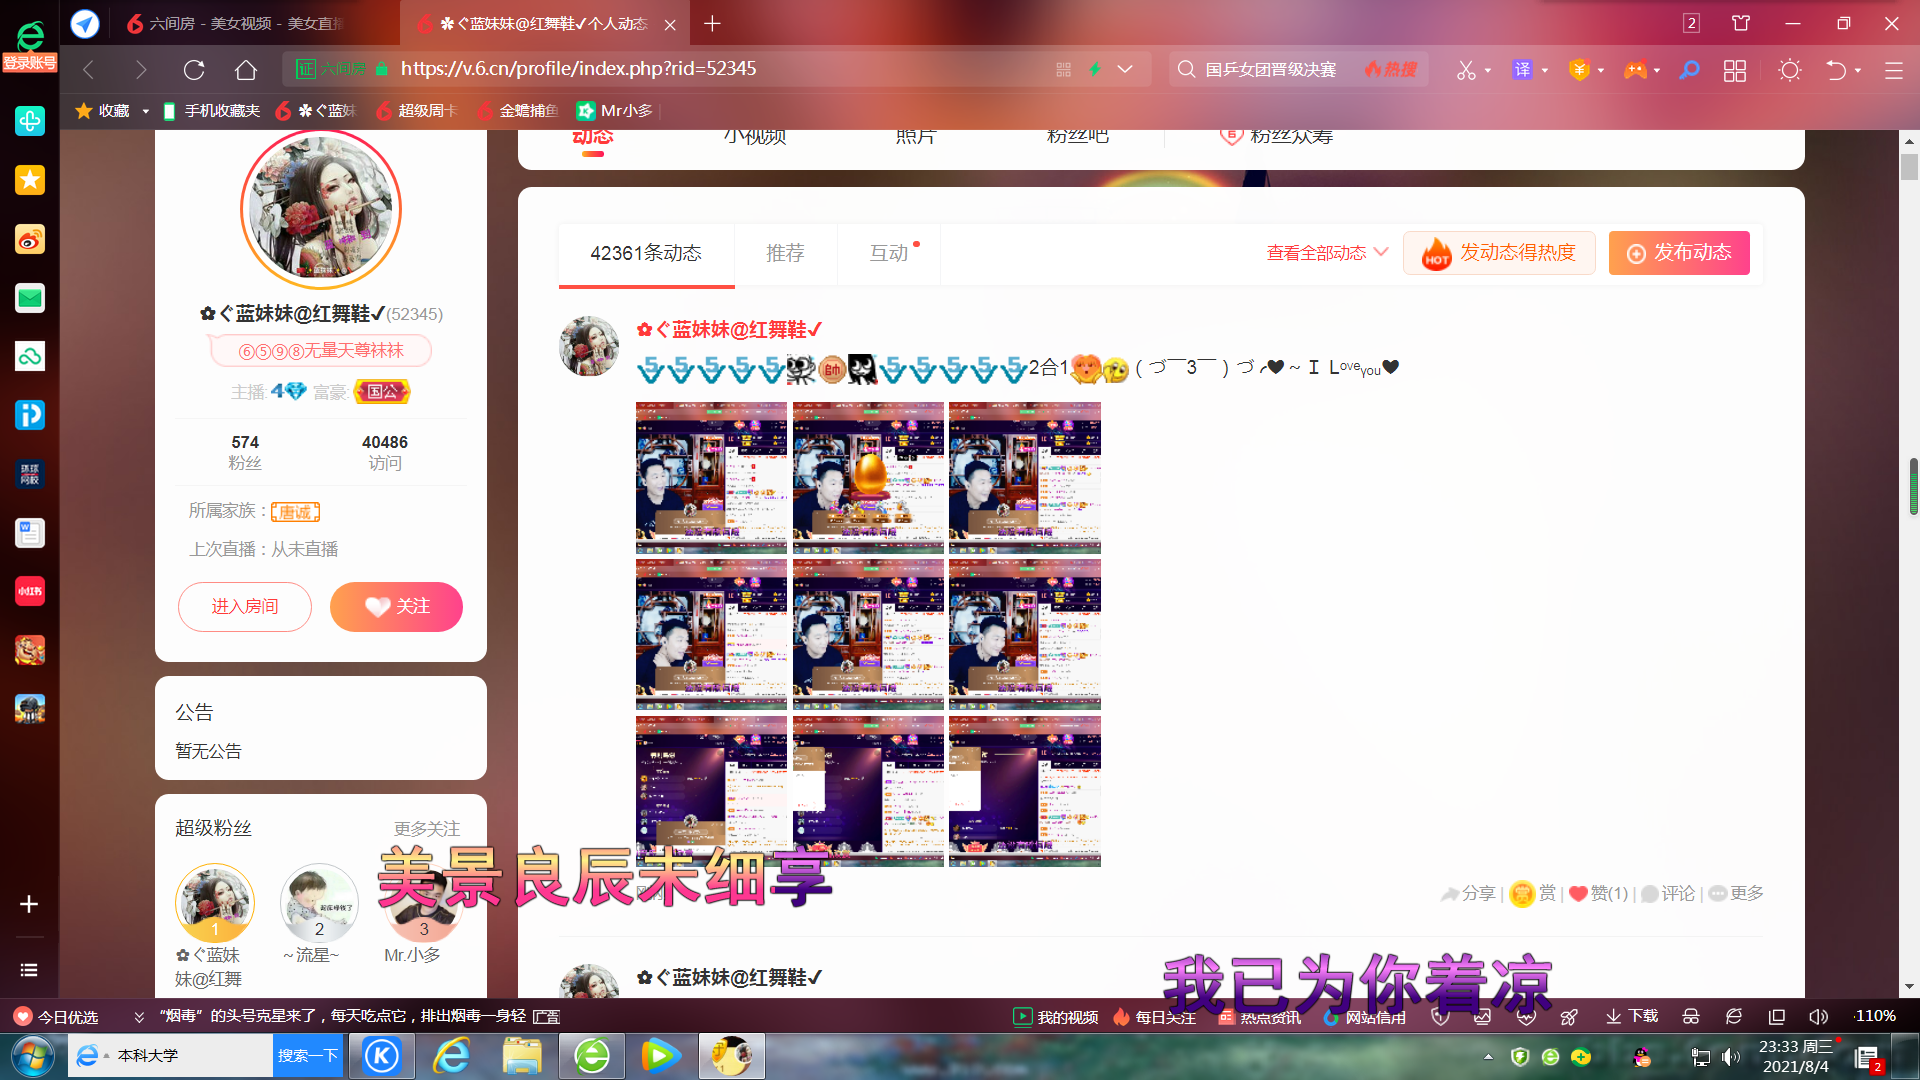Open 更多 options on first post
The image size is (1920, 1080).
(x=1736, y=893)
